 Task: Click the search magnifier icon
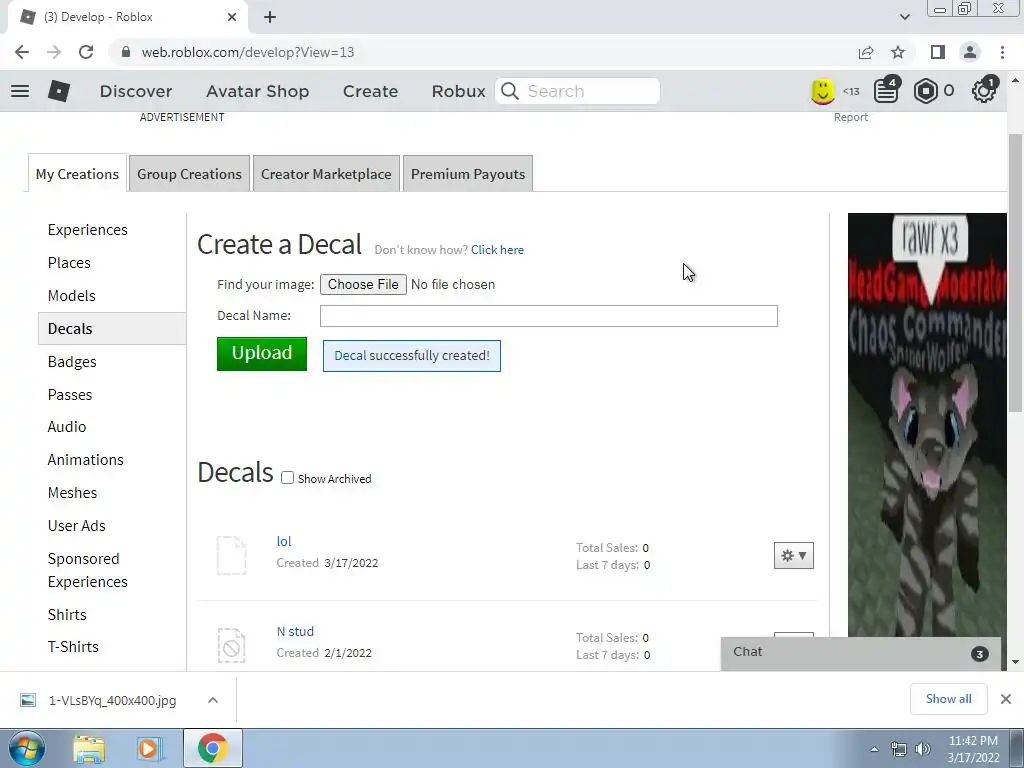(510, 91)
